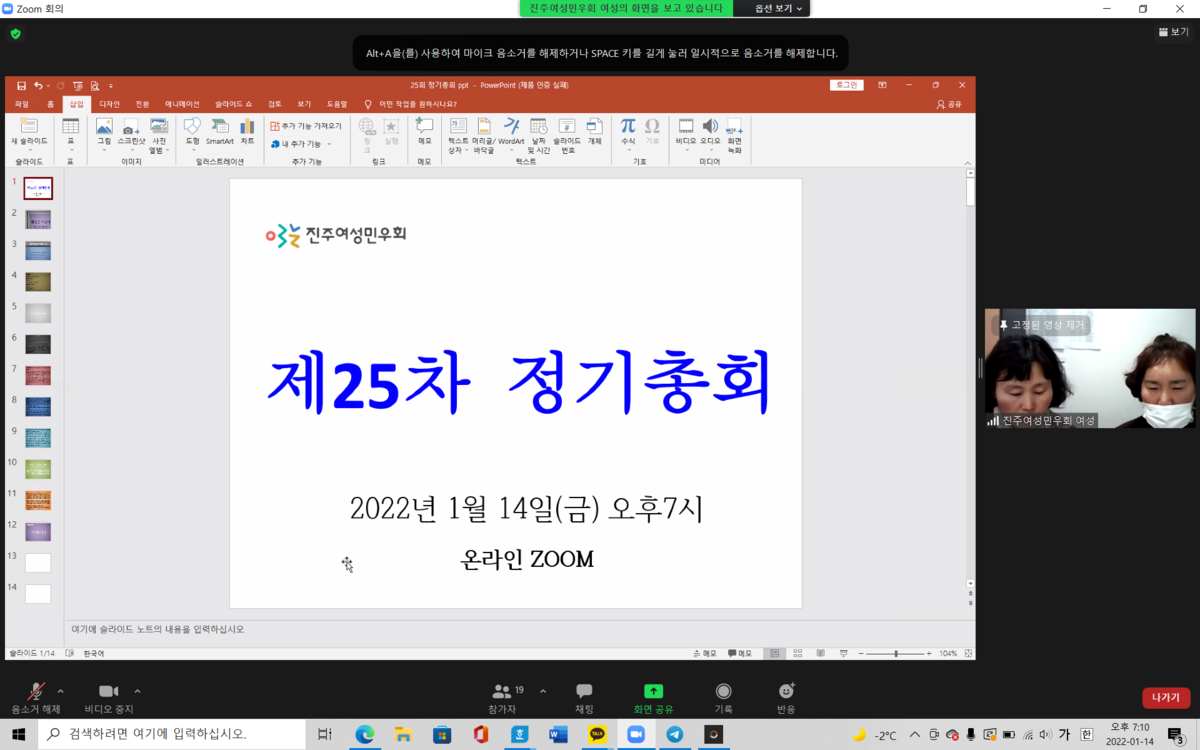Click the green Zoom encryption shield icon

(15, 33)
